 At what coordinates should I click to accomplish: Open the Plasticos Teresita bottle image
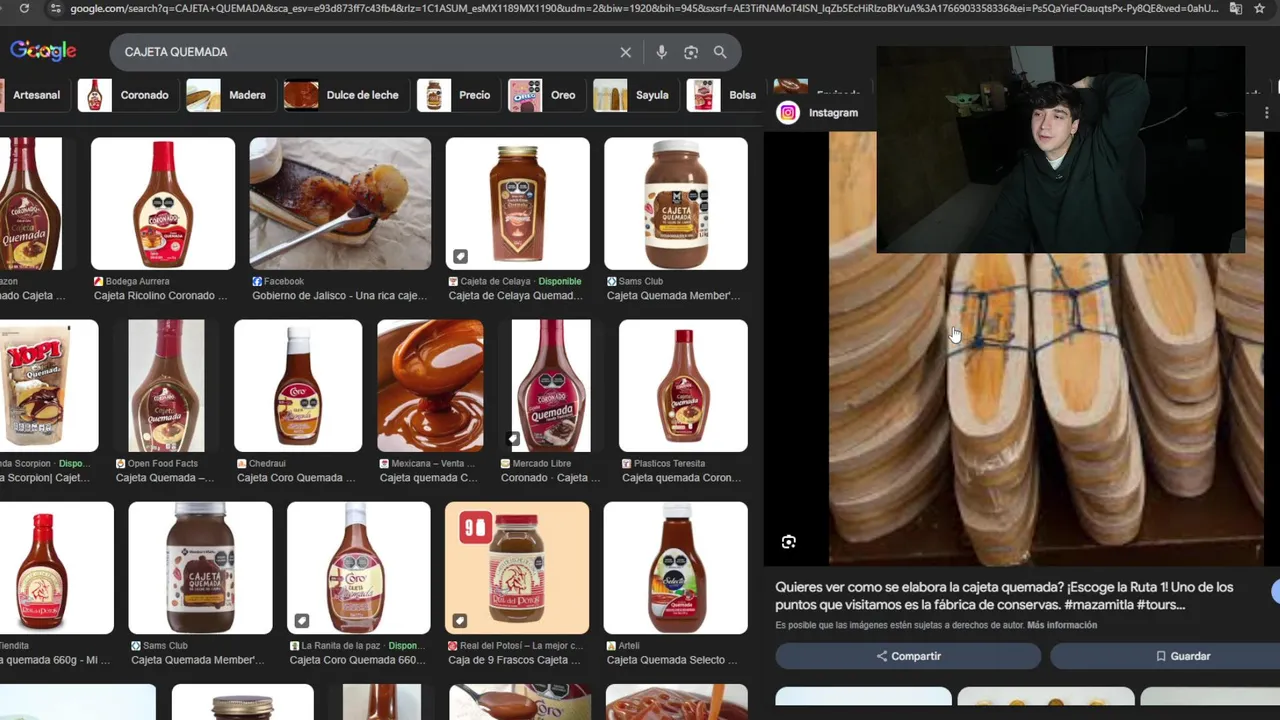(683, 386)
